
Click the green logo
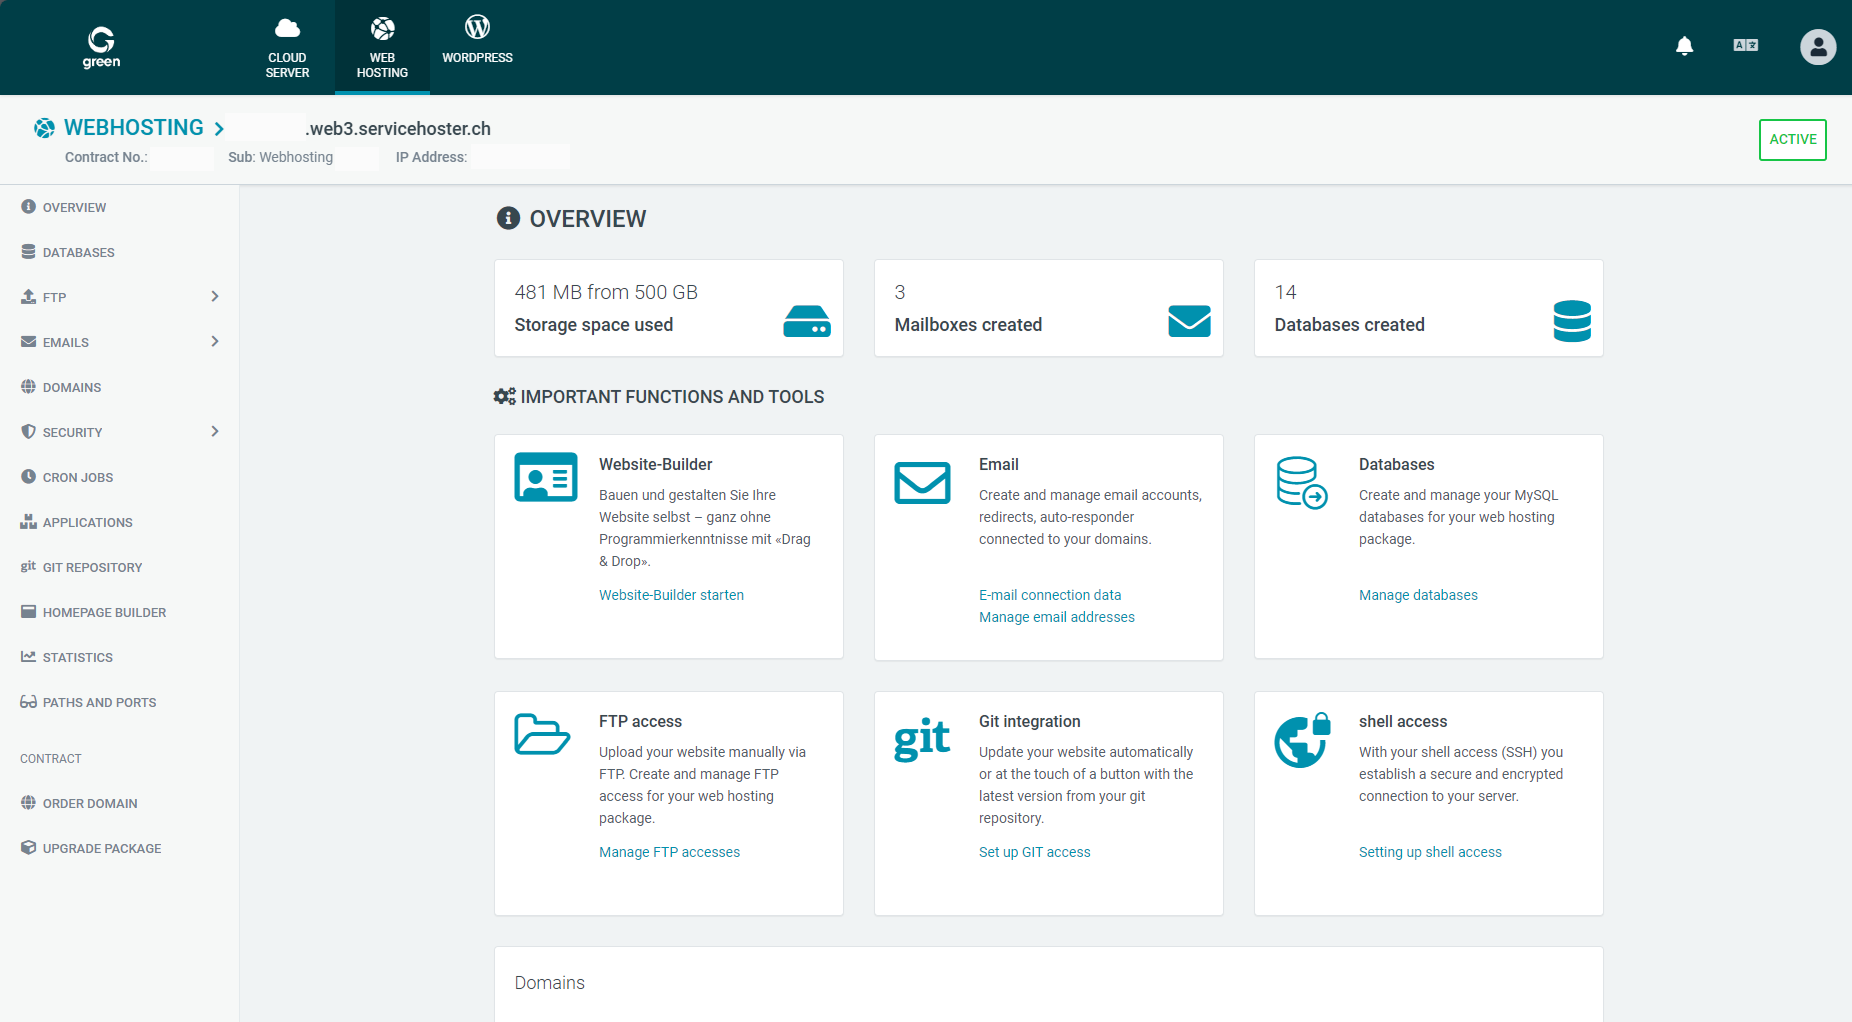pyautogui.click(x=101, y=47)
